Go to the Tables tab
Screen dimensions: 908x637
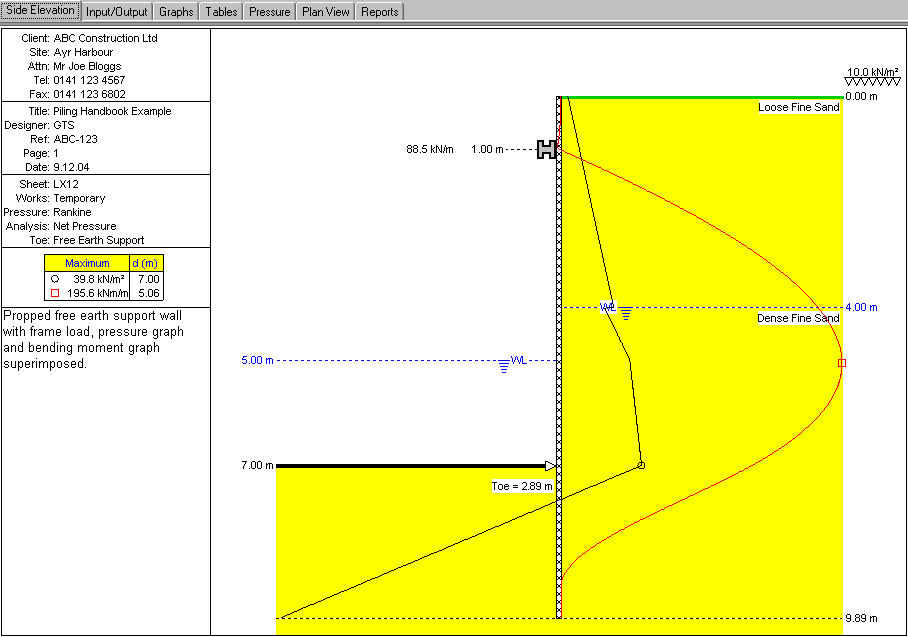point(220,12)
